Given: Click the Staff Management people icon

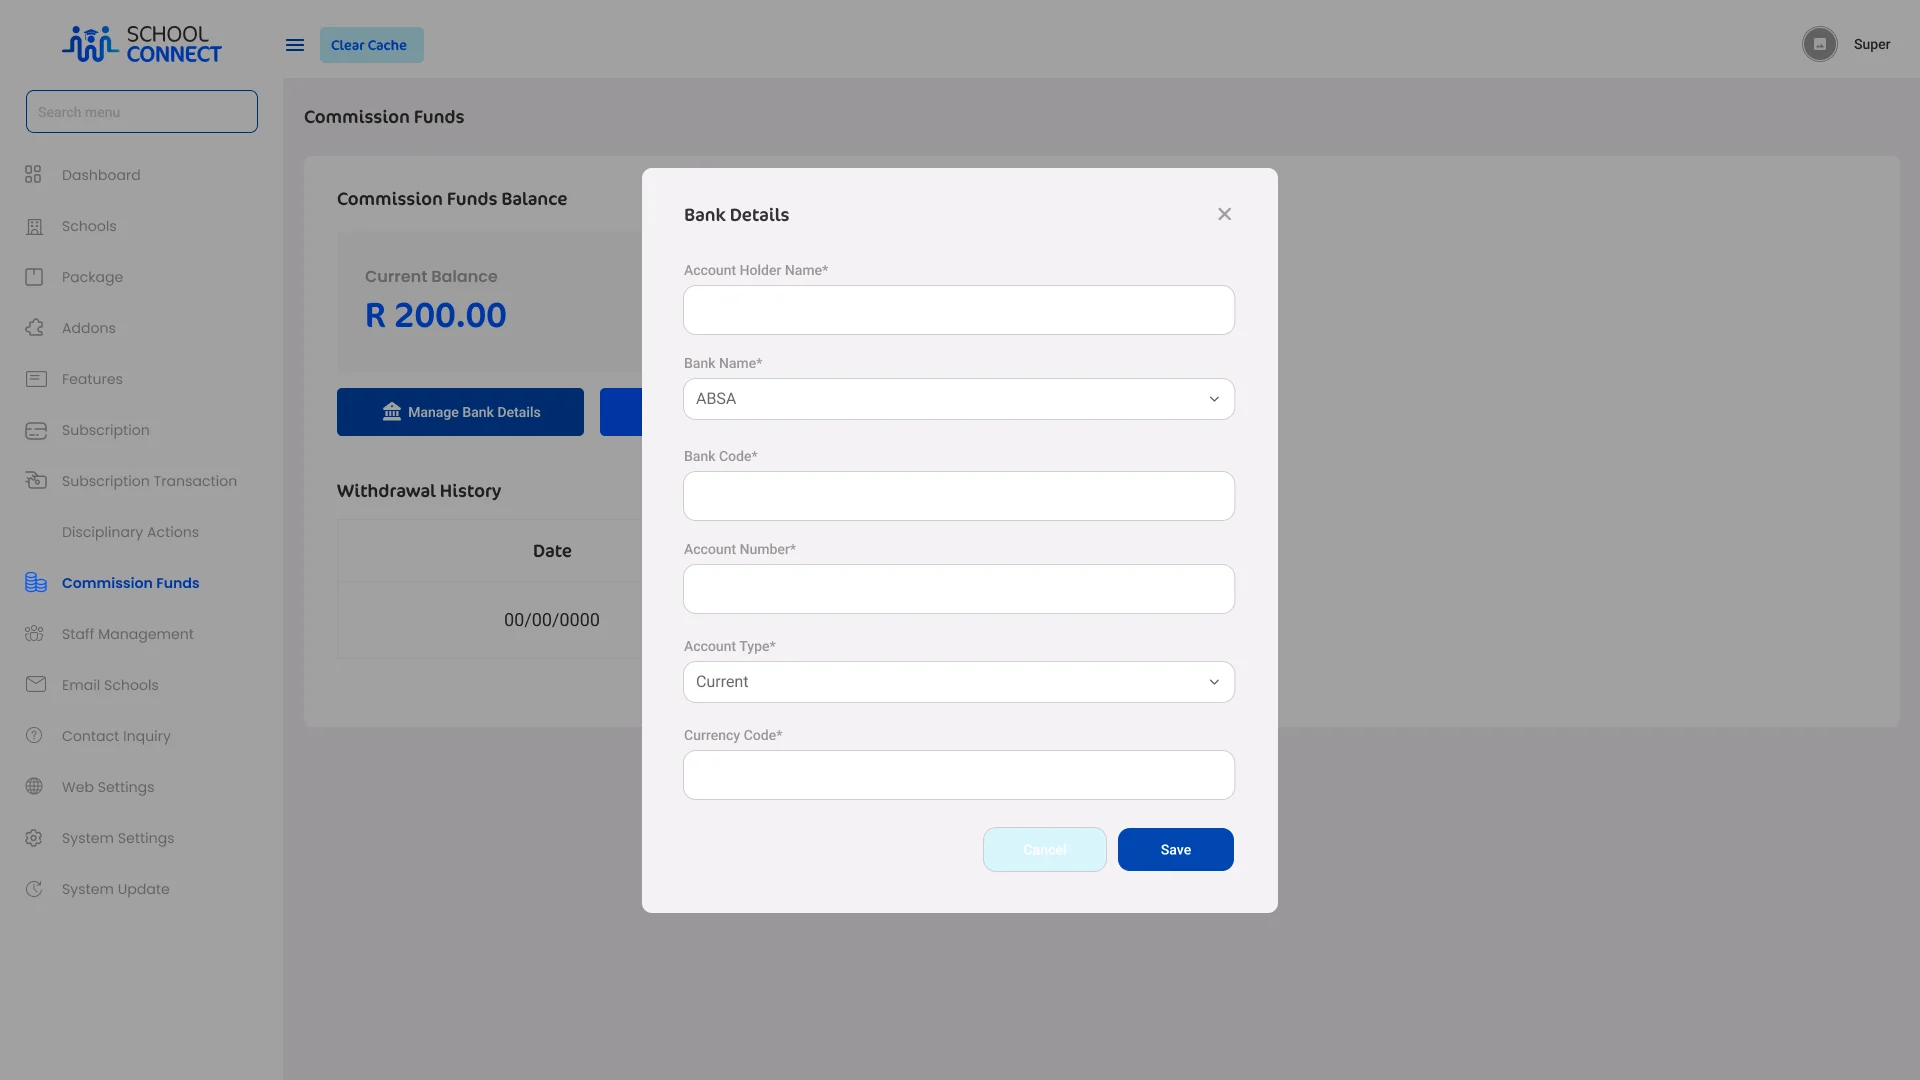Looking at the screenshot, I should 35,634.
